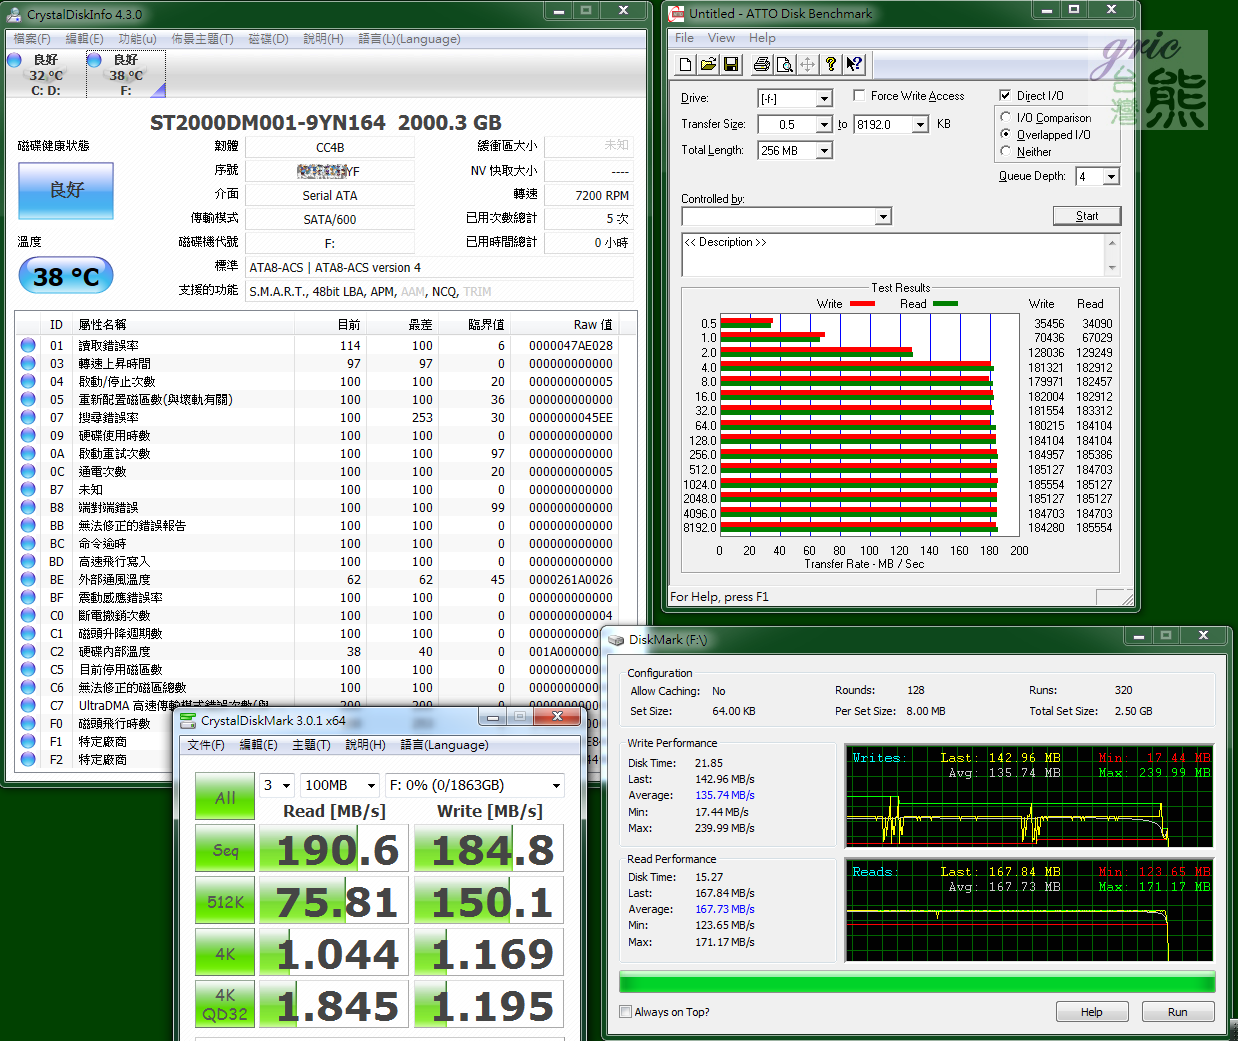Open the ending Transfer Size dropdown showing 8192.0

point(920,124)
